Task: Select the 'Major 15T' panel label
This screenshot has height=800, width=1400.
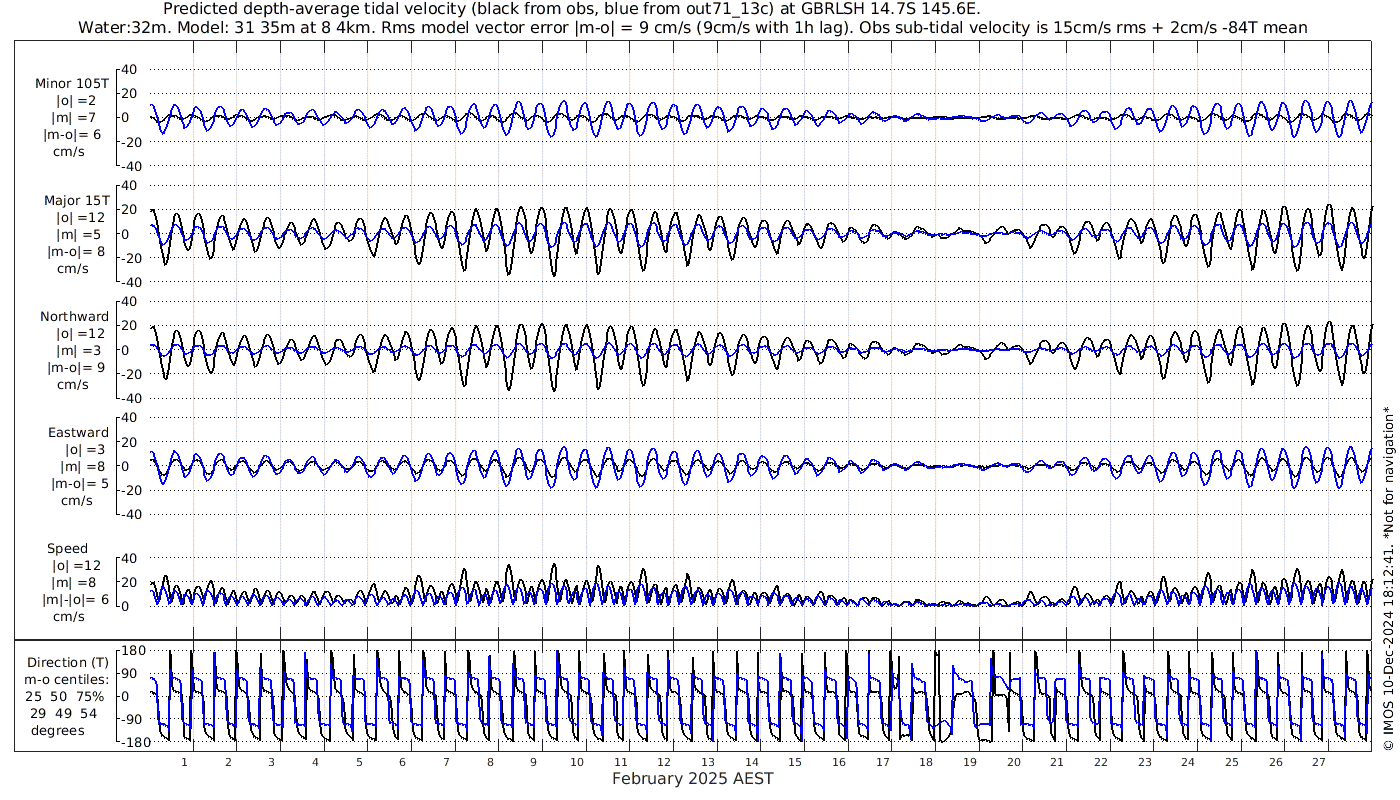Action: (77, 200)
